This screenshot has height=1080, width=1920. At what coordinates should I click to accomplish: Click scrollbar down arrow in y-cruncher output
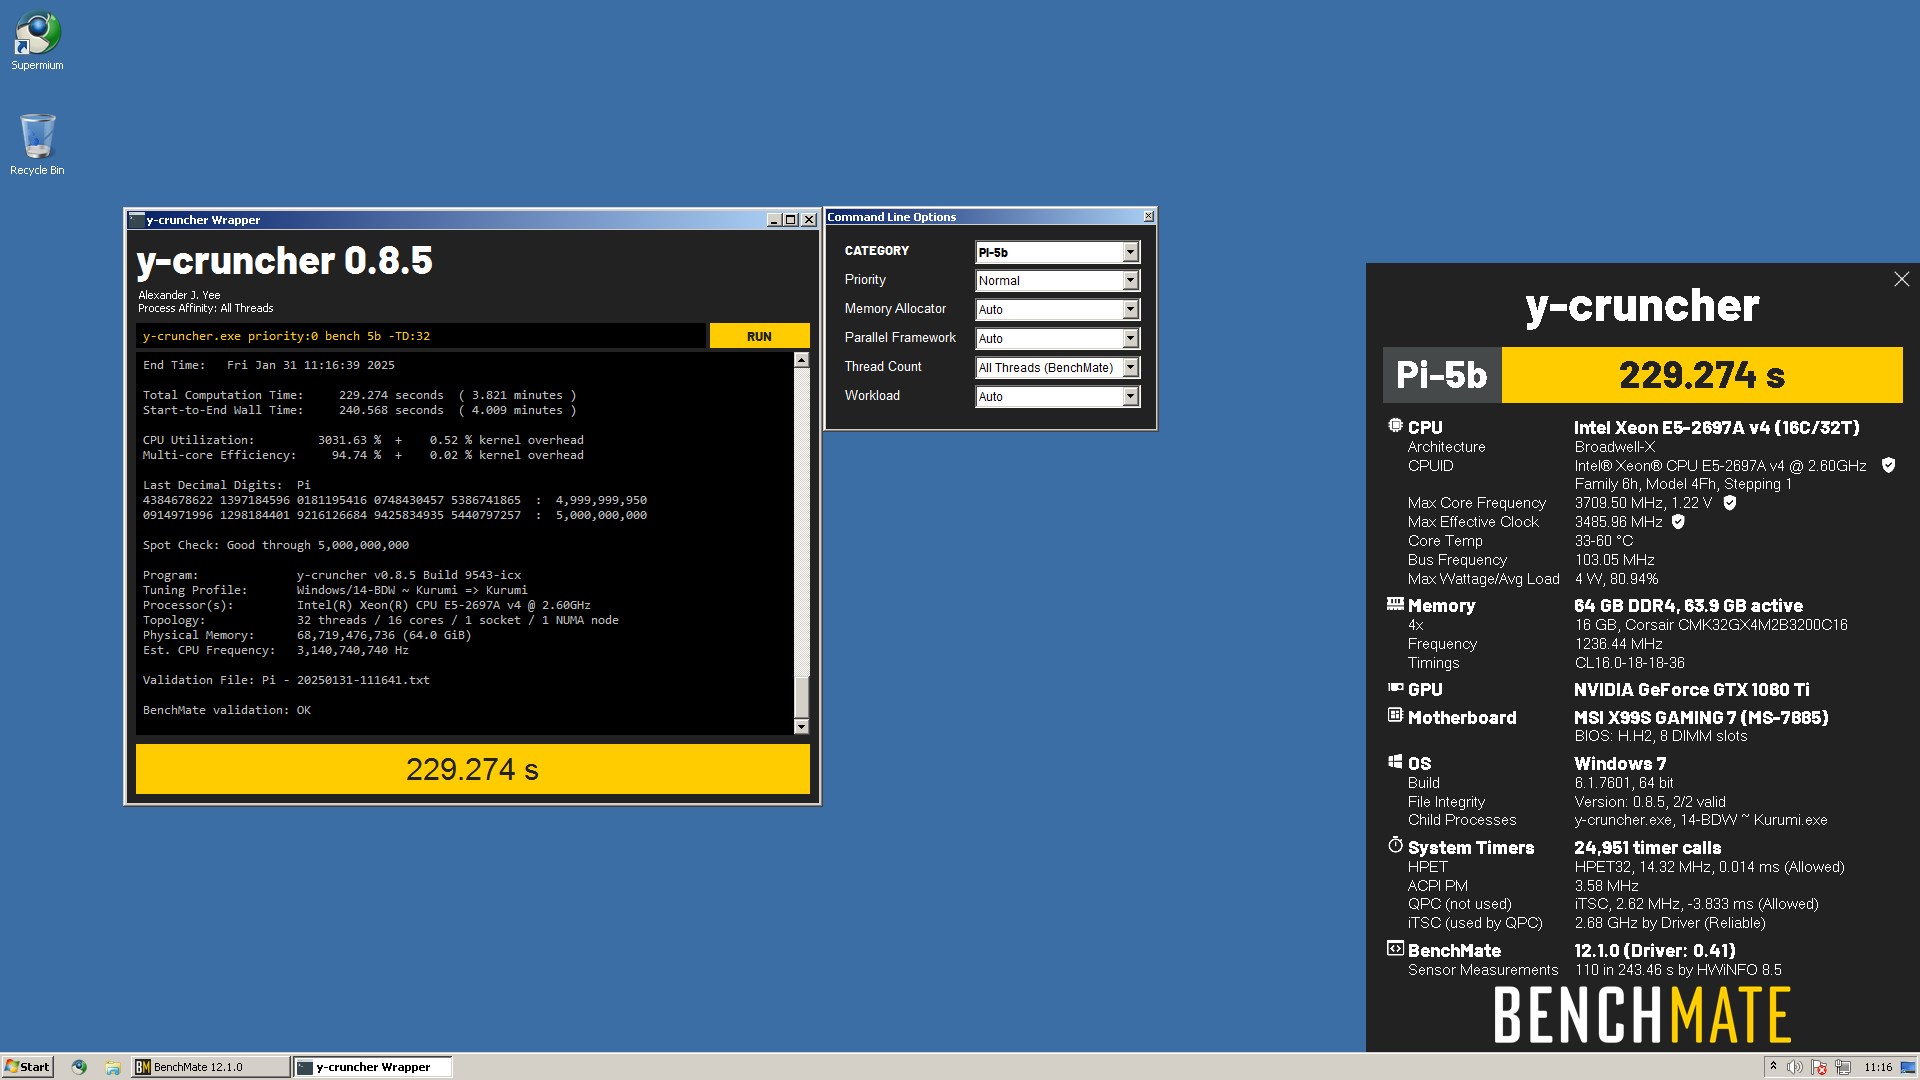tap(801, 727)
